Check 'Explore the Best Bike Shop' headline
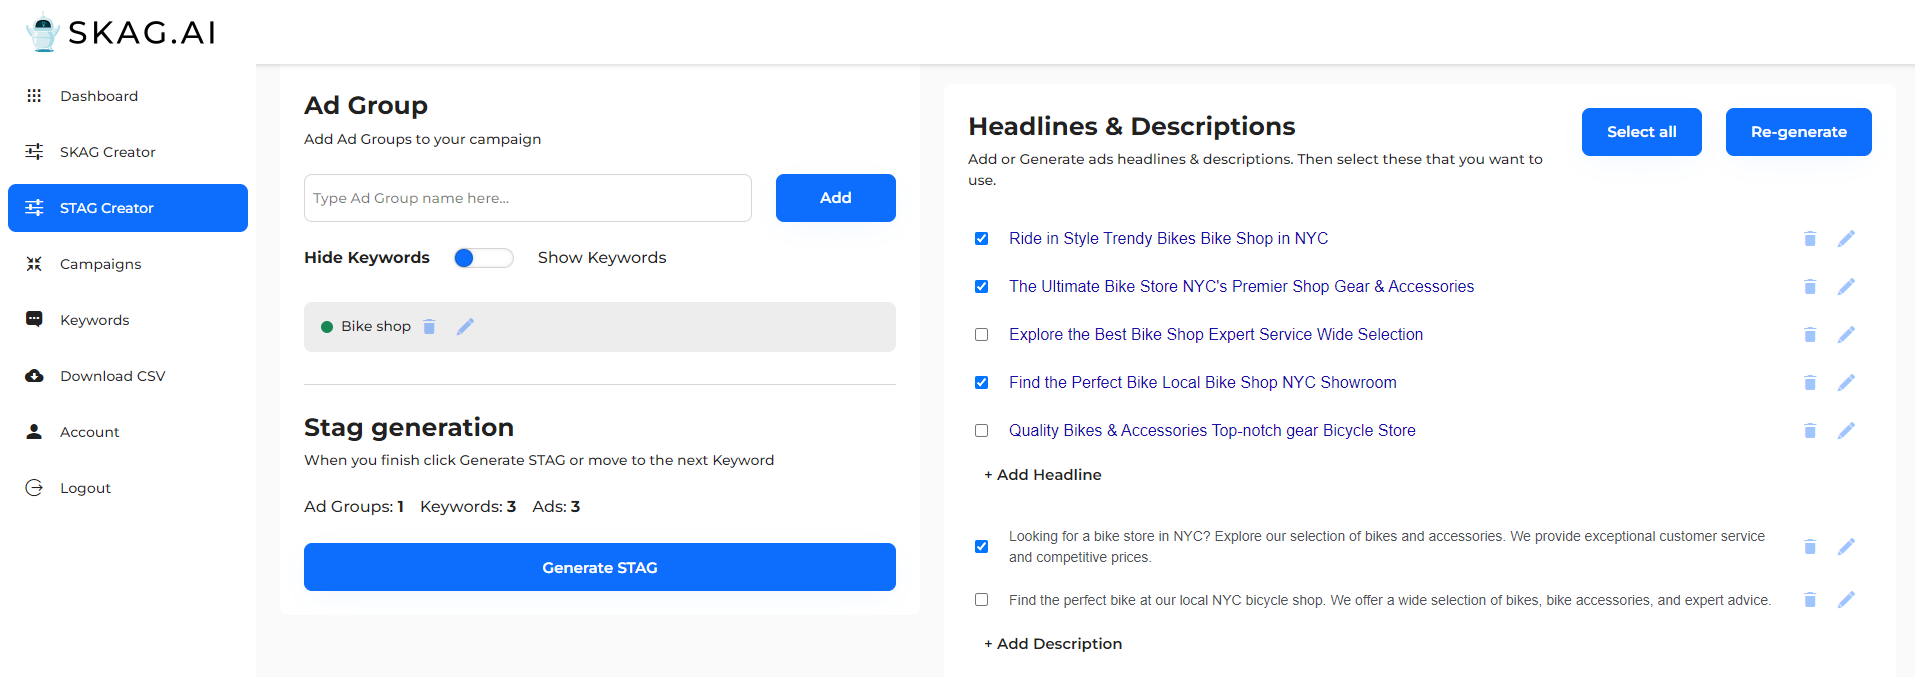Viewport: 1915px width, 677px height. pos(981,334)
